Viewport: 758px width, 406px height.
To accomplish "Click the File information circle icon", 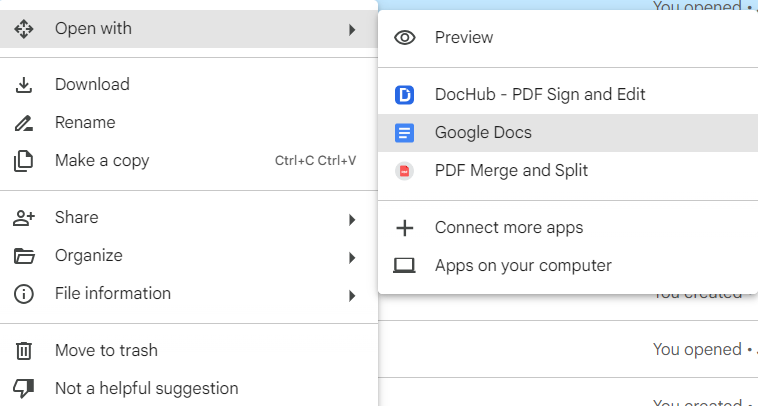I will [x=24, y=294].
